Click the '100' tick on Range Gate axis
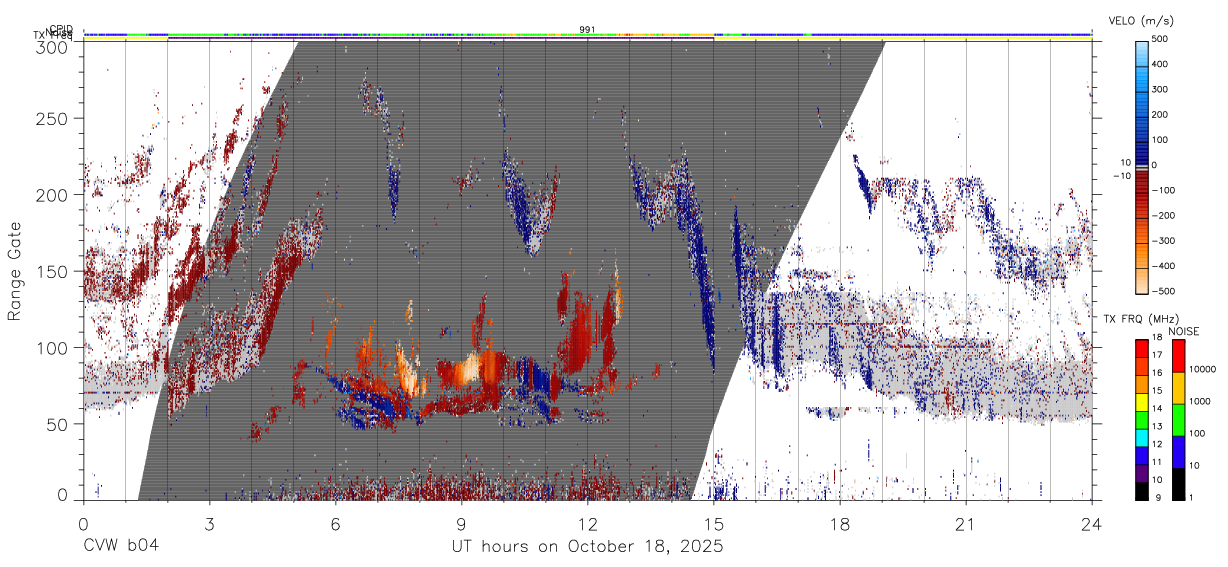This screenshot has height=567, width=1228. point(53,348)
